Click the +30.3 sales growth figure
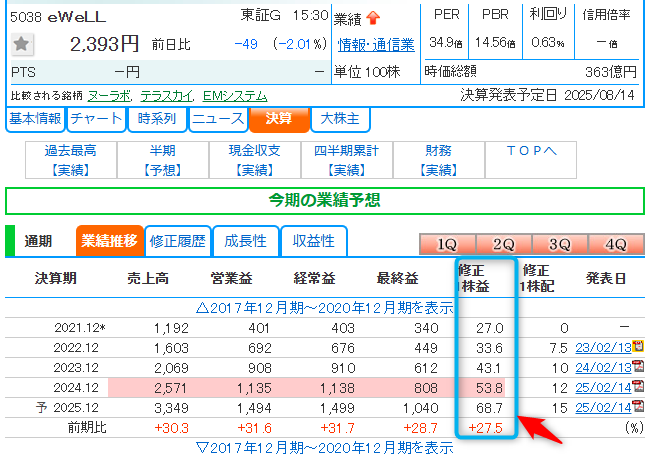The image size is (656, 454). click(172, 428)
